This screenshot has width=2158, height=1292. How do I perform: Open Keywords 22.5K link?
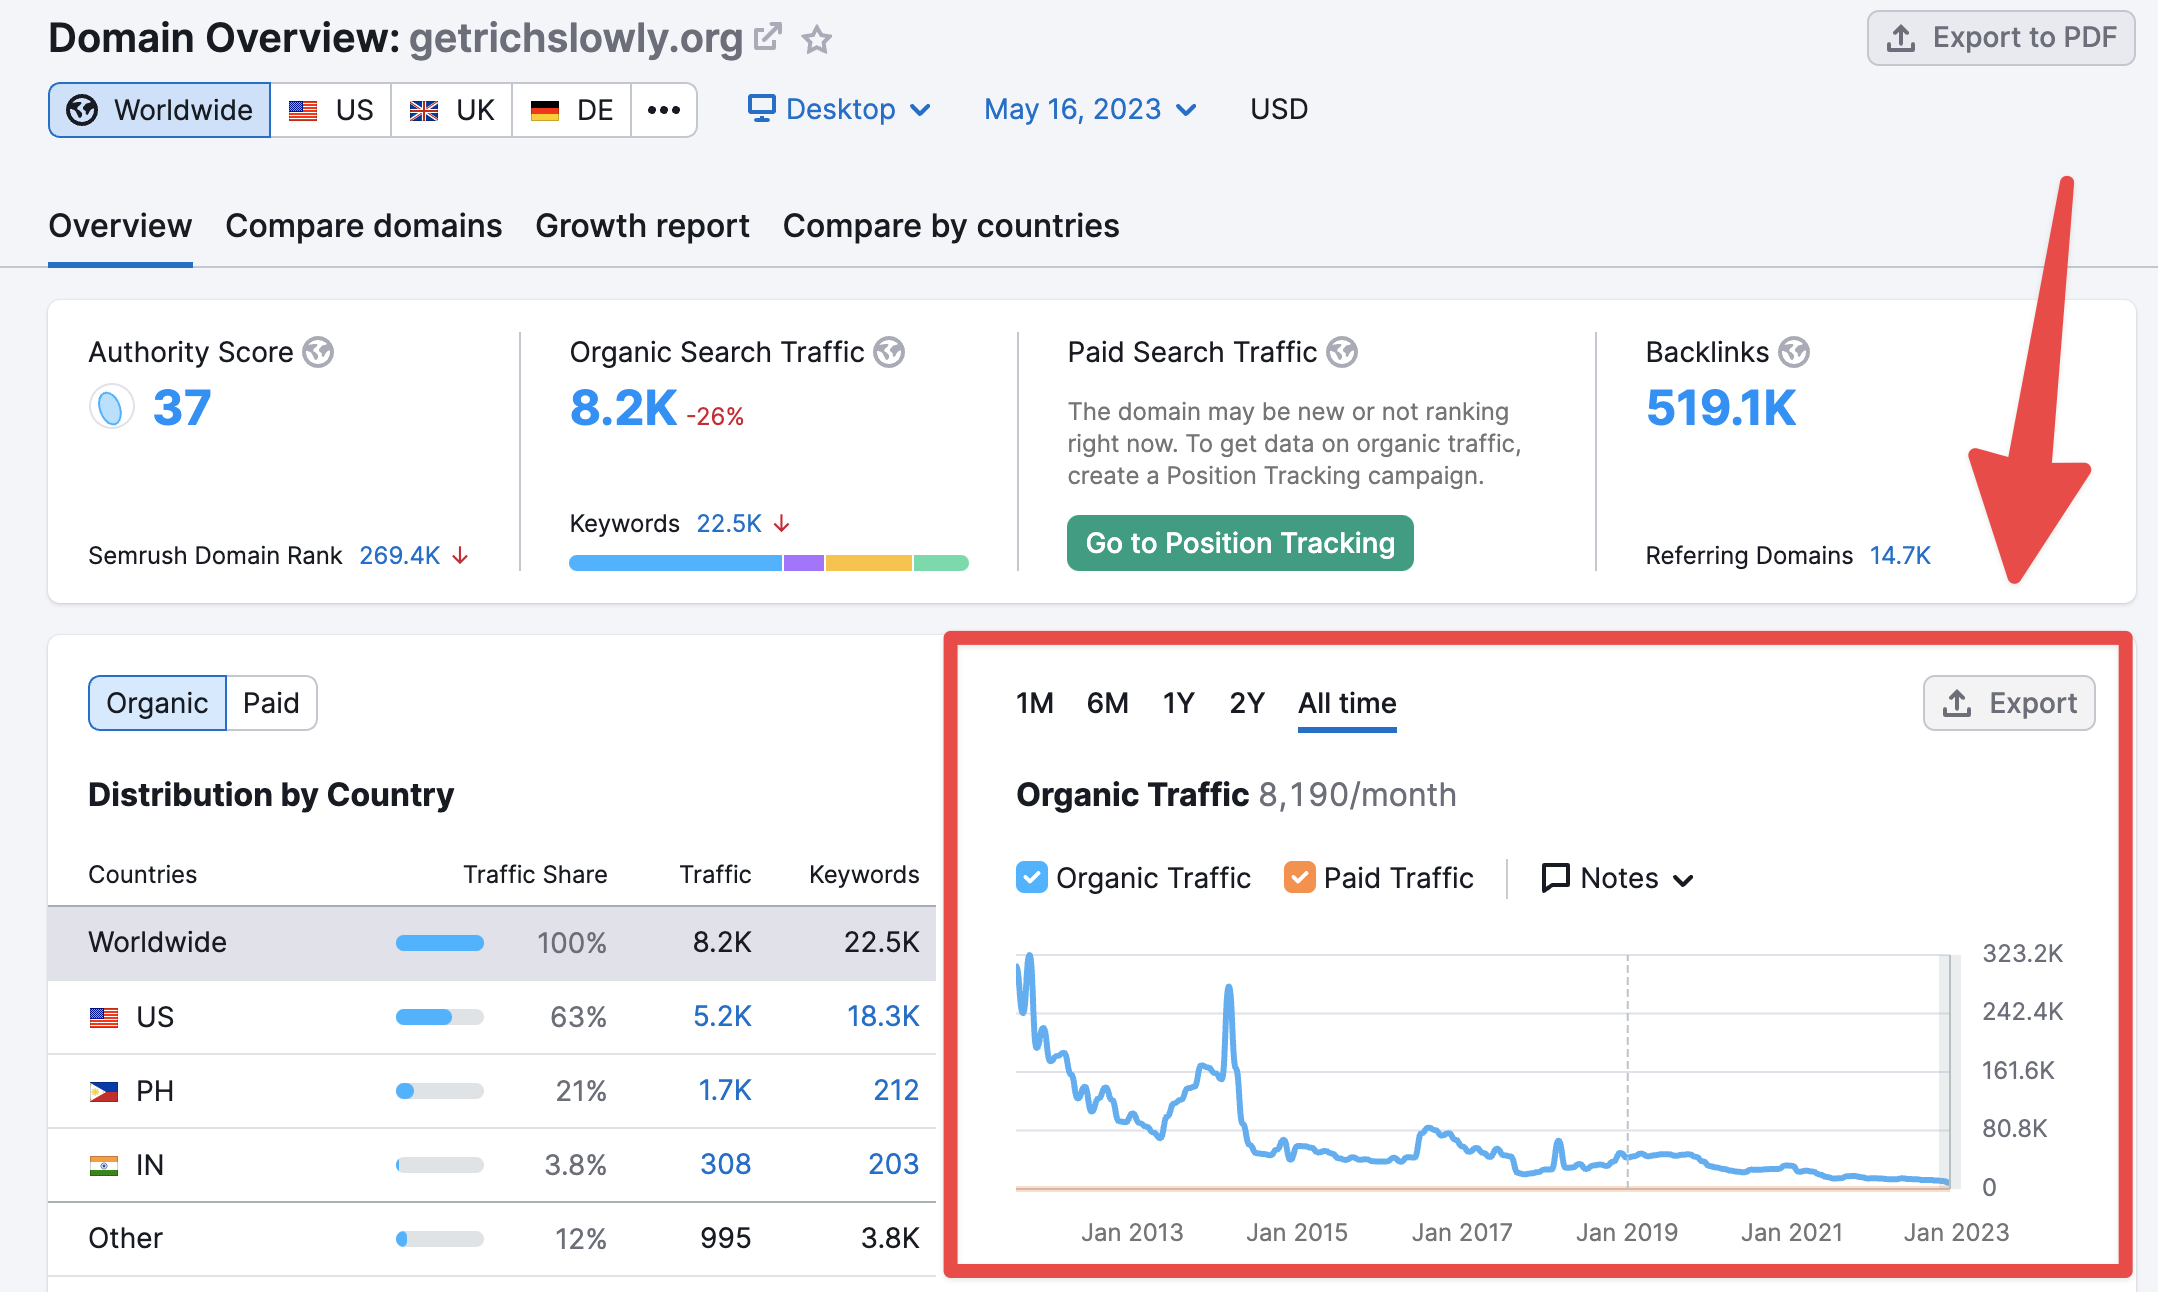click(x=729, y=523)
